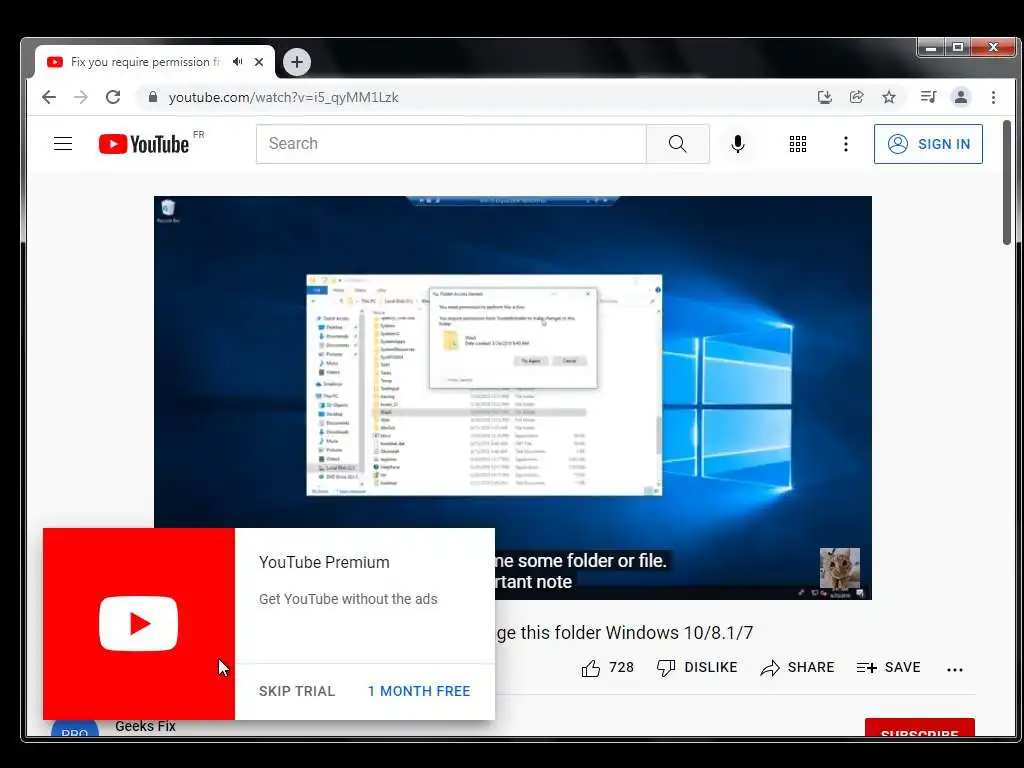Click the Geeks Fix channel name
The width and height of the screenshot is (1024, 768).
[x=145, y=726]
